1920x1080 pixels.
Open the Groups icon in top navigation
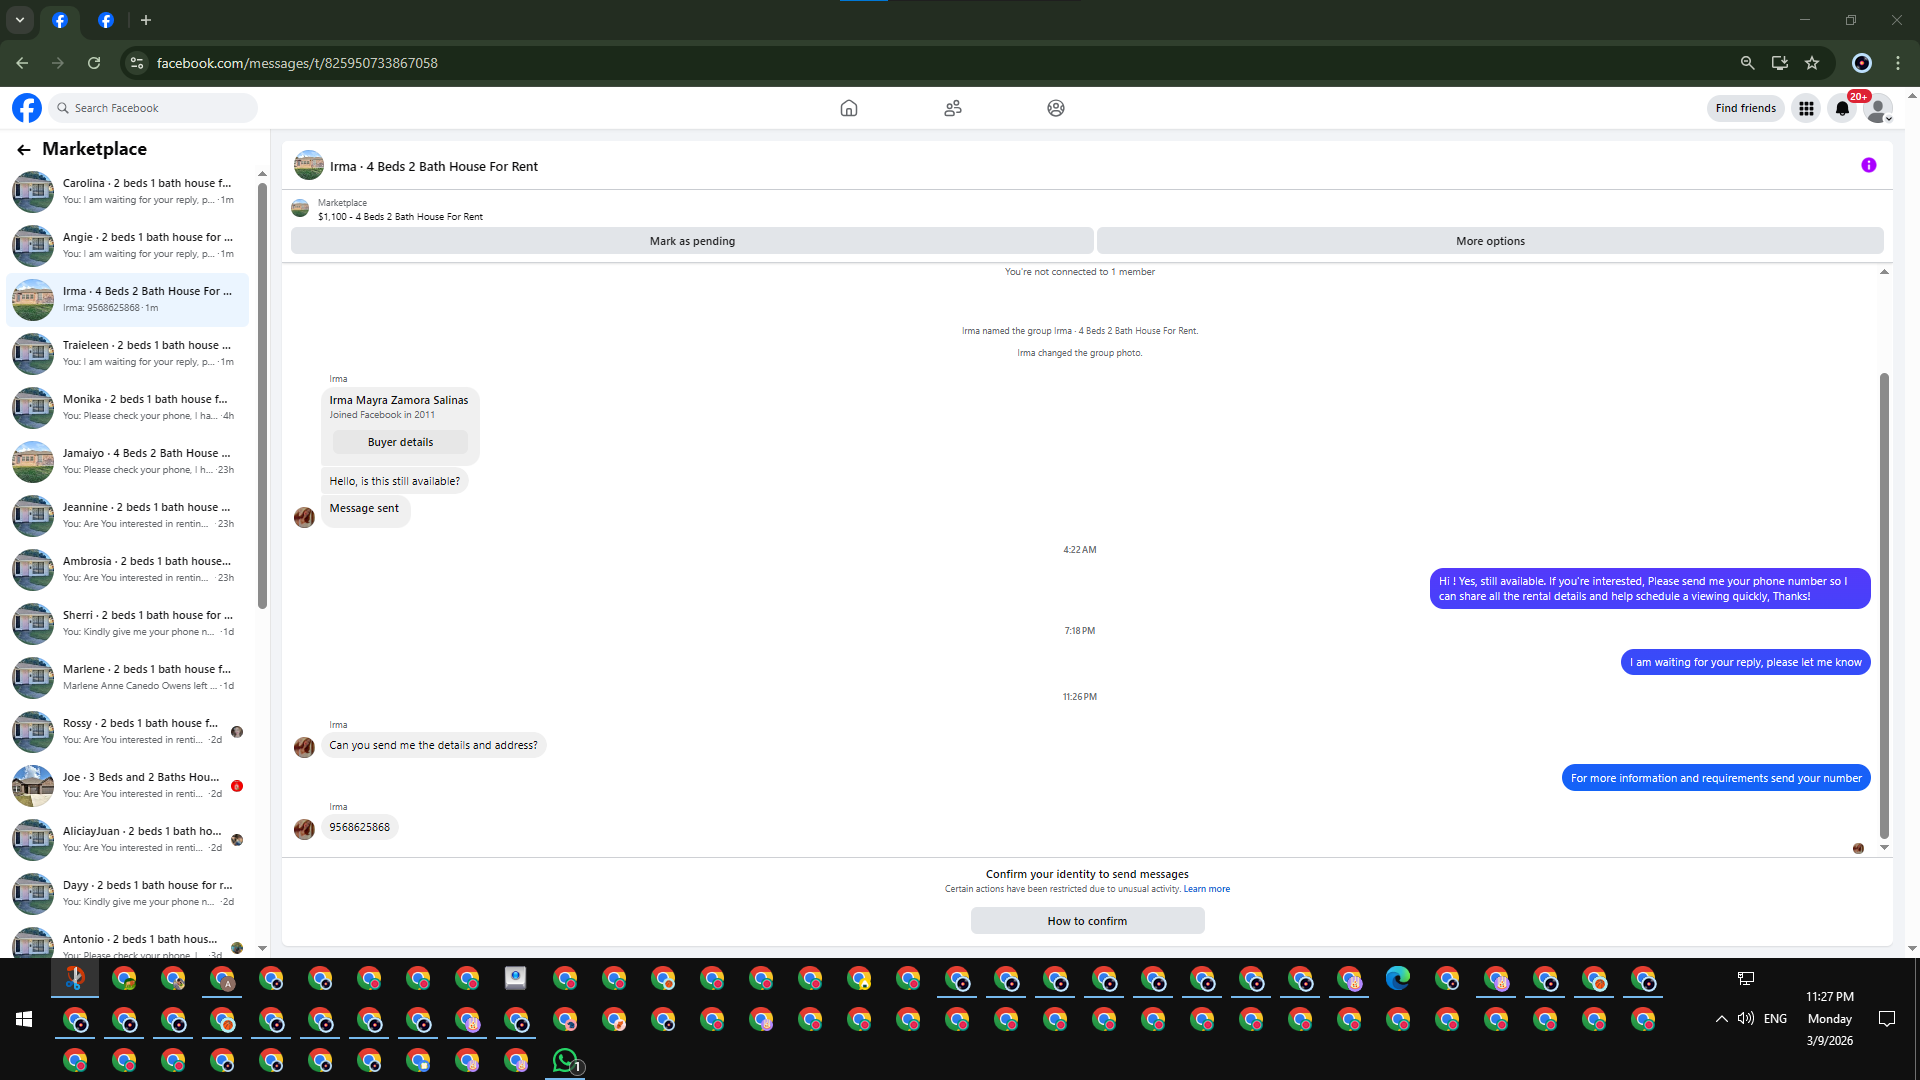(1055, 108)
